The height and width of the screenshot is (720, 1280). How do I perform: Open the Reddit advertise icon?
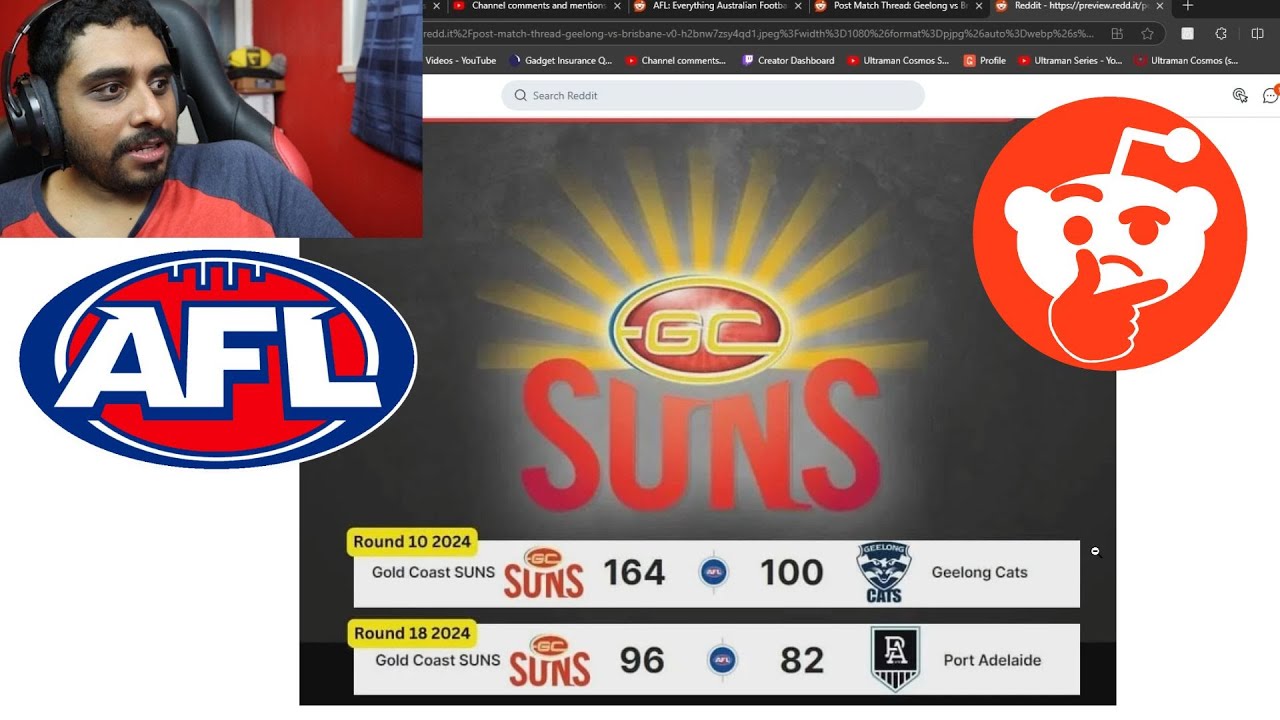[1240, 95]
